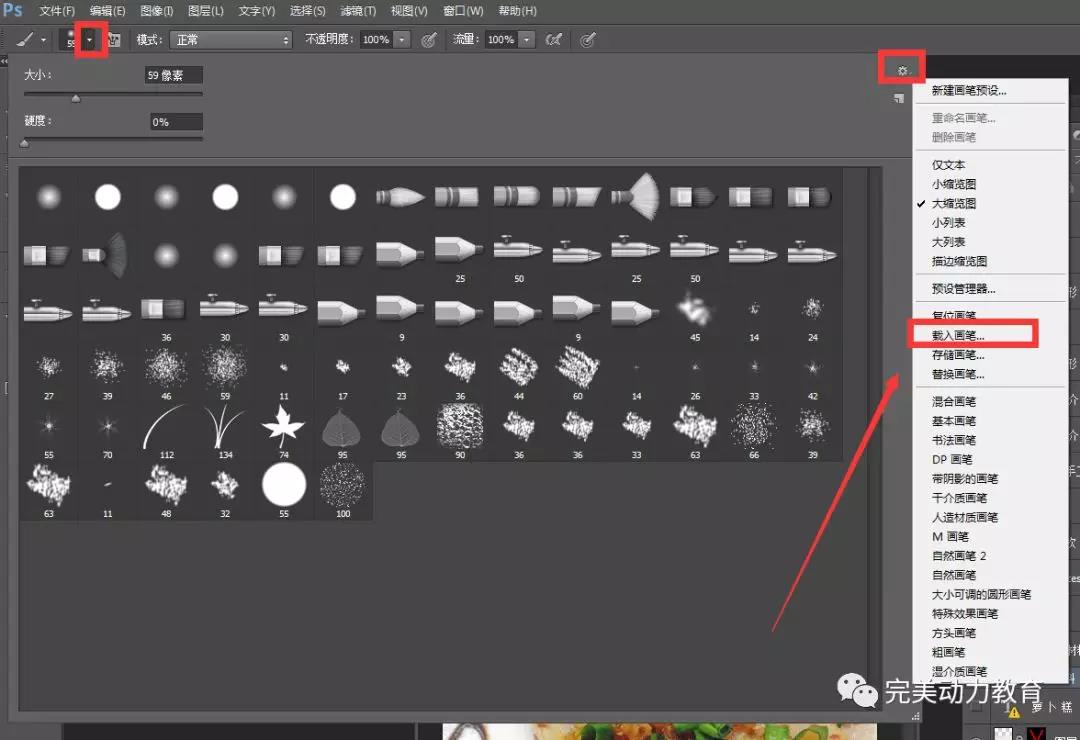This screenshot has height=740, width=1080.
Task: Click the brush size slider handle
Action: point(75,98)
